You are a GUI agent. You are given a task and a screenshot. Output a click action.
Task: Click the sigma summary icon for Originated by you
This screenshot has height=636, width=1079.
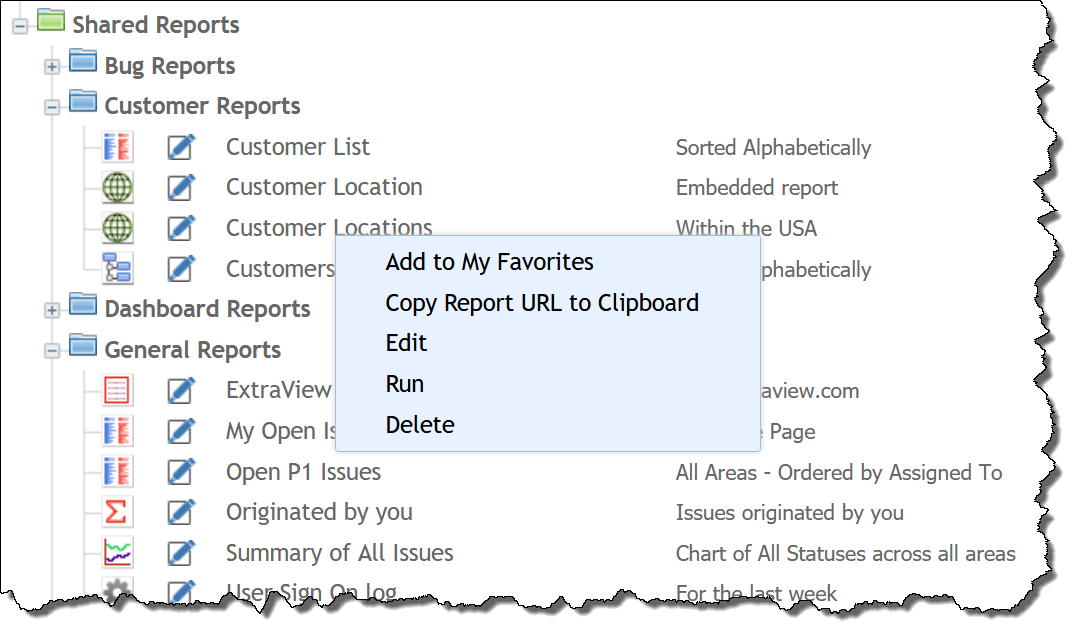(x=117, y=512)
